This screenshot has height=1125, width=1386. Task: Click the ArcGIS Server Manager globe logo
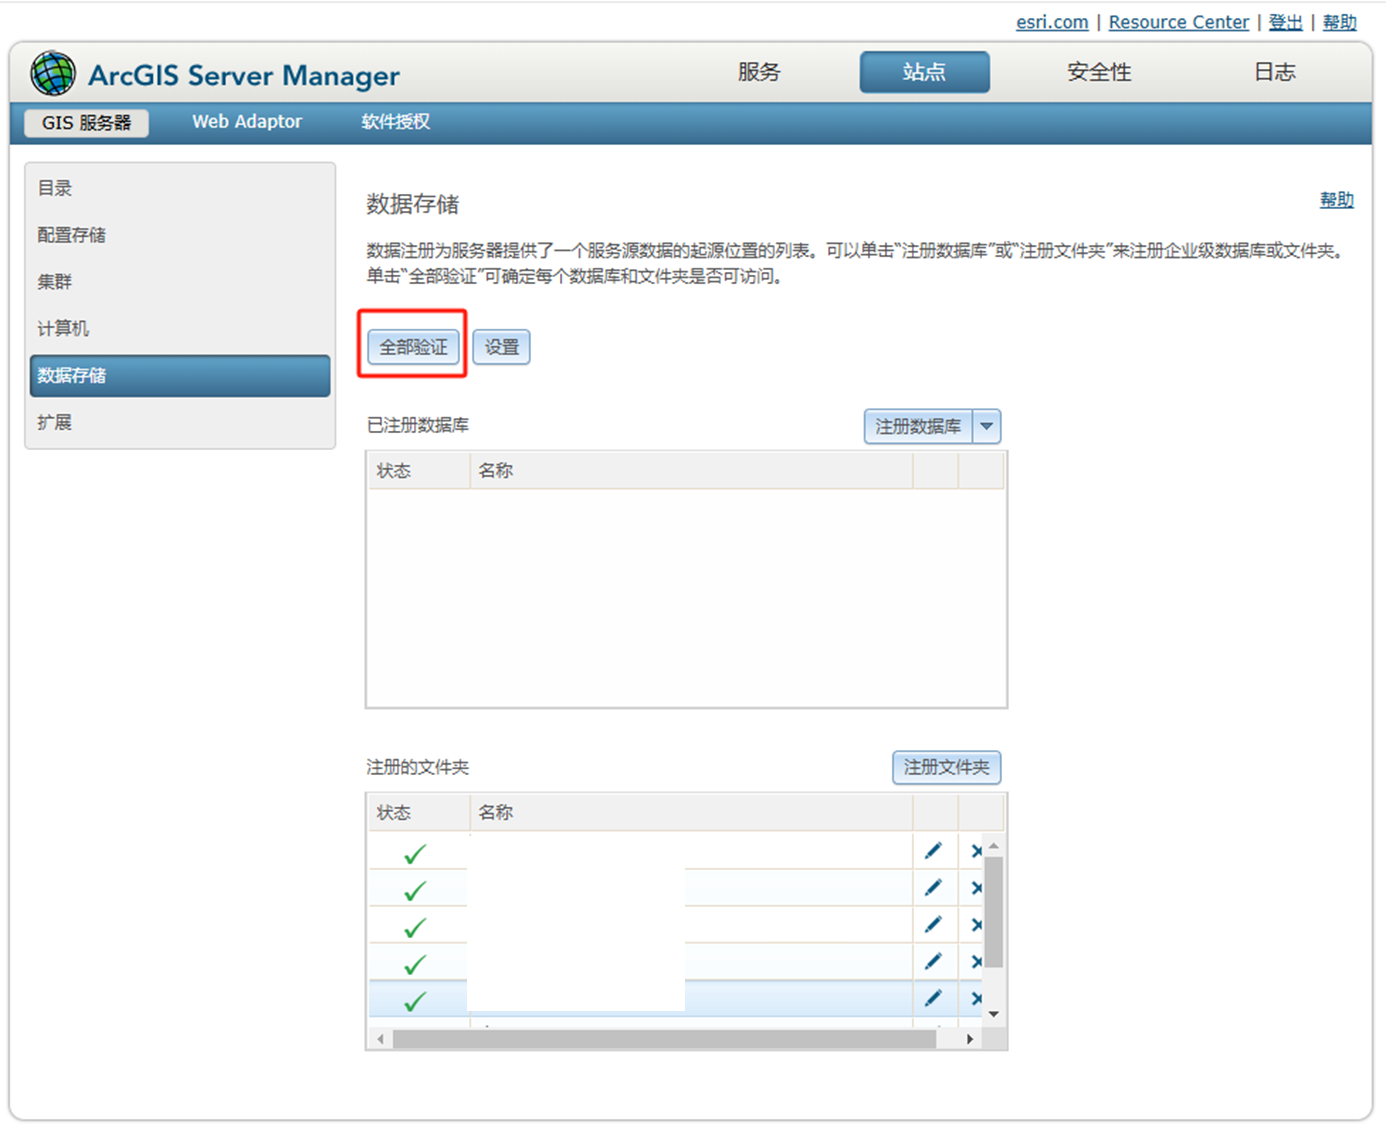pos(53,73)
